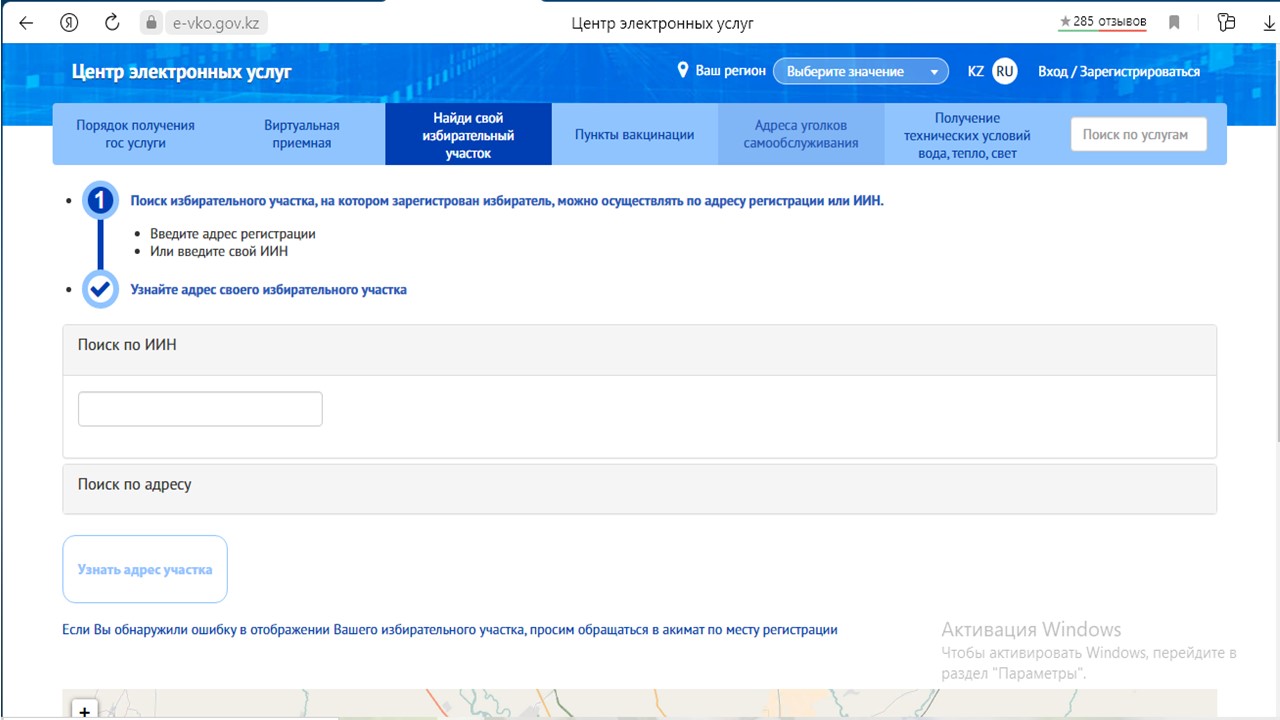The height and width of the screenshot is (720, 1280).
Task: Open Адреса уголков самообслуживания tab
Action: coord(801,134)
